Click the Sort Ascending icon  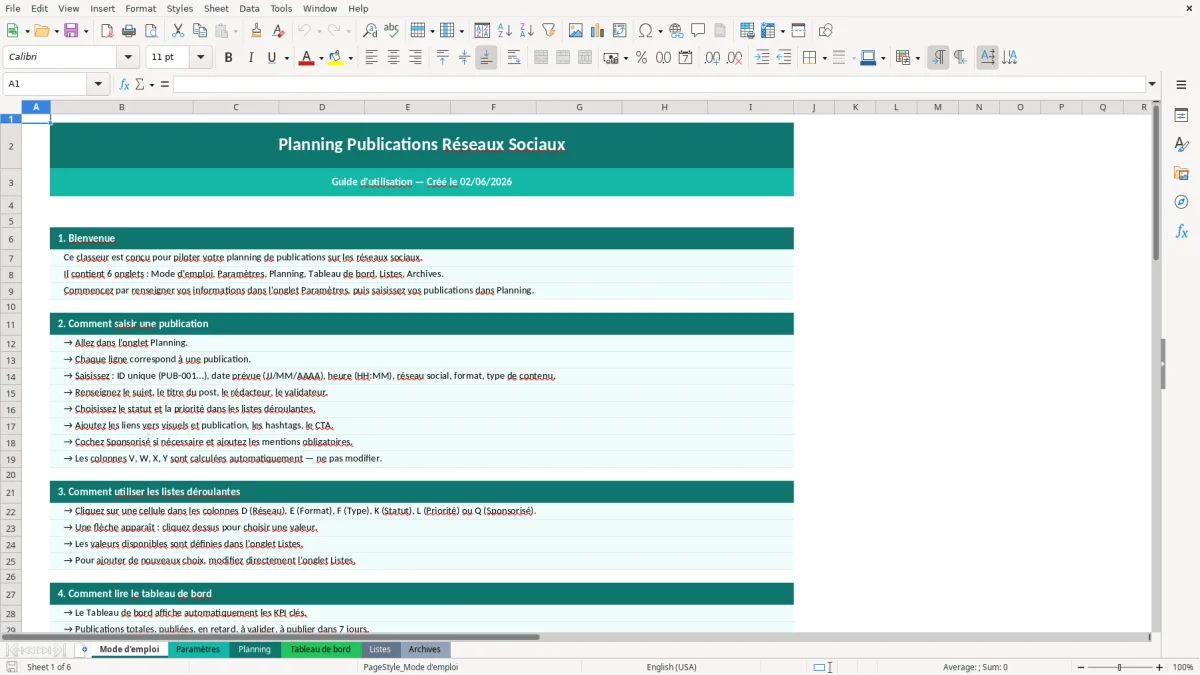(505, 31)
